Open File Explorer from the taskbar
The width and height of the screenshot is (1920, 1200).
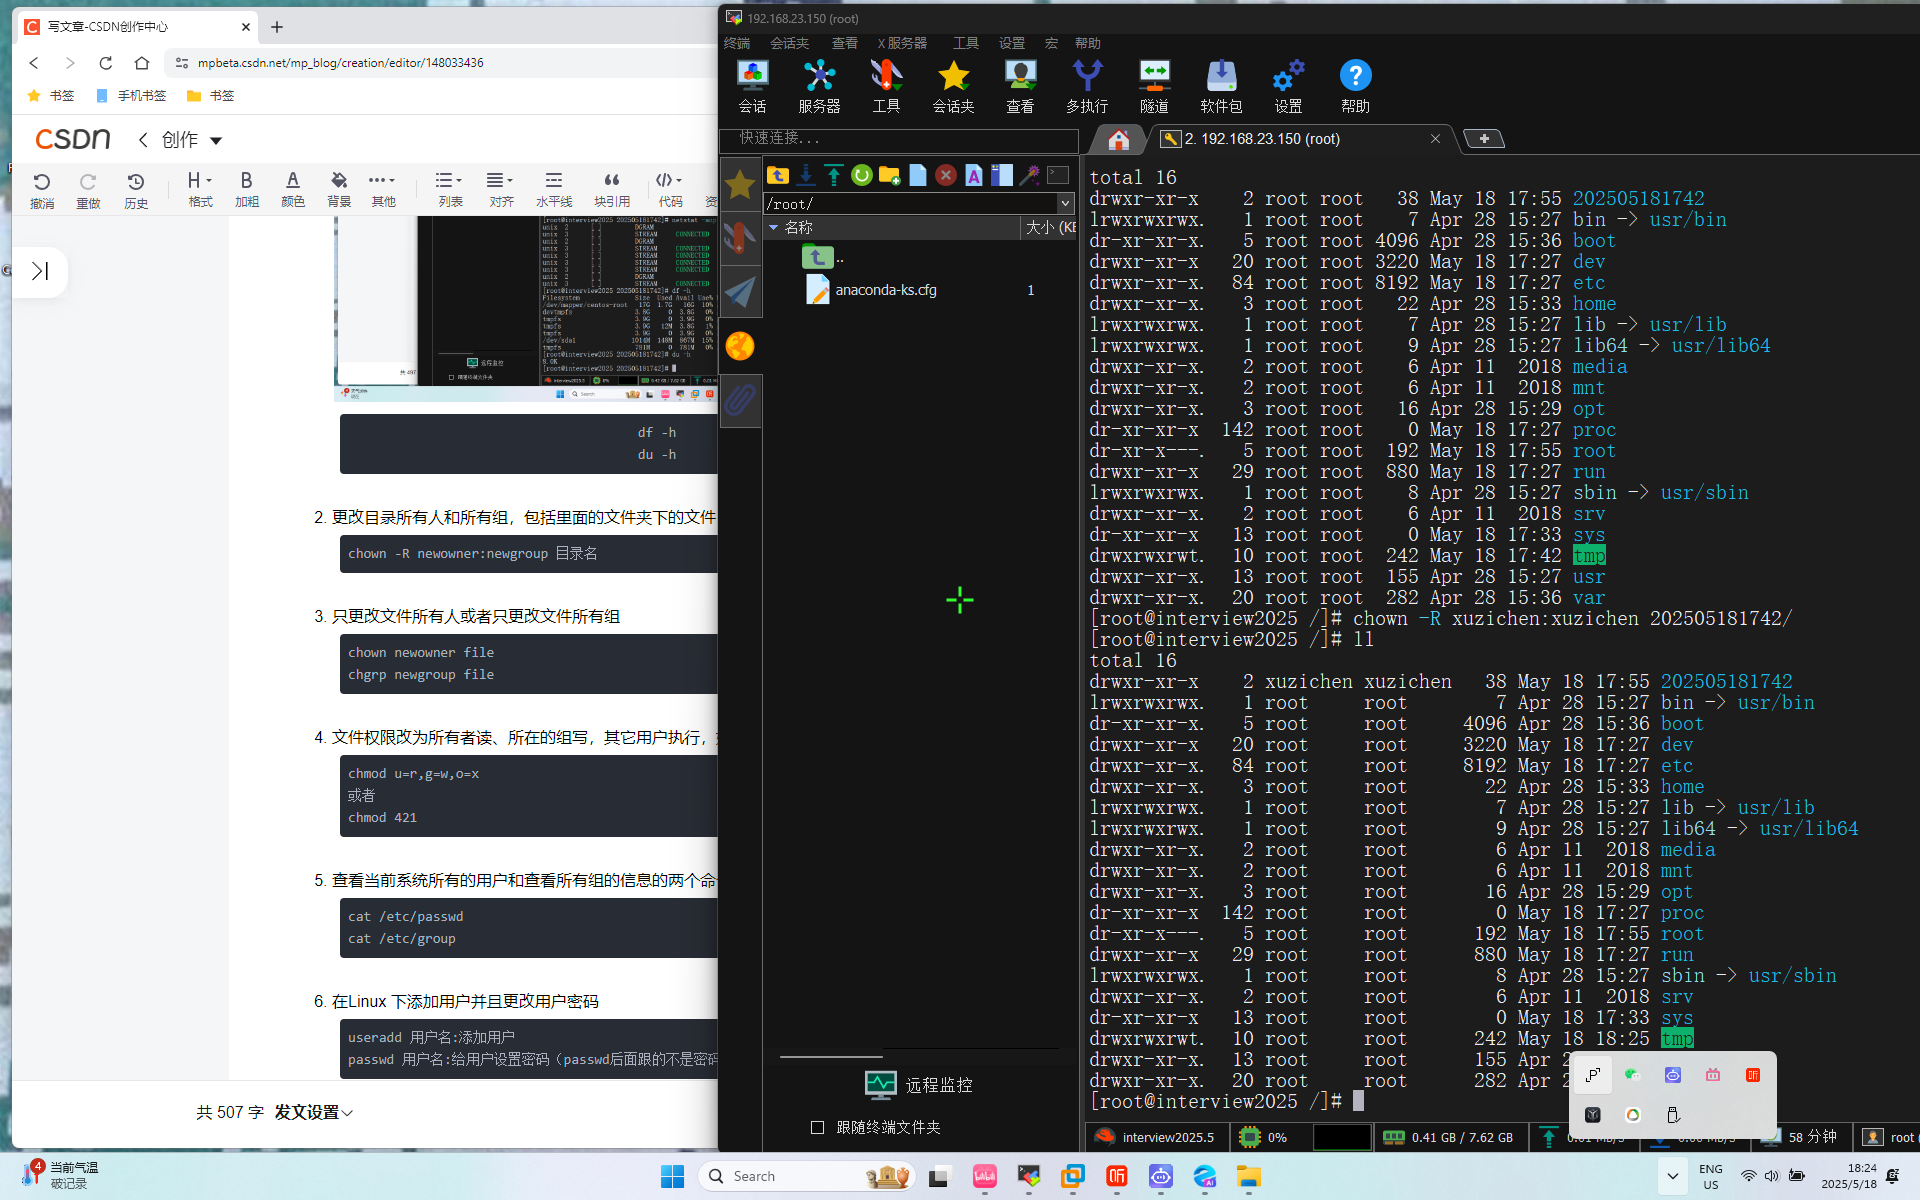pos(1248,1177)
